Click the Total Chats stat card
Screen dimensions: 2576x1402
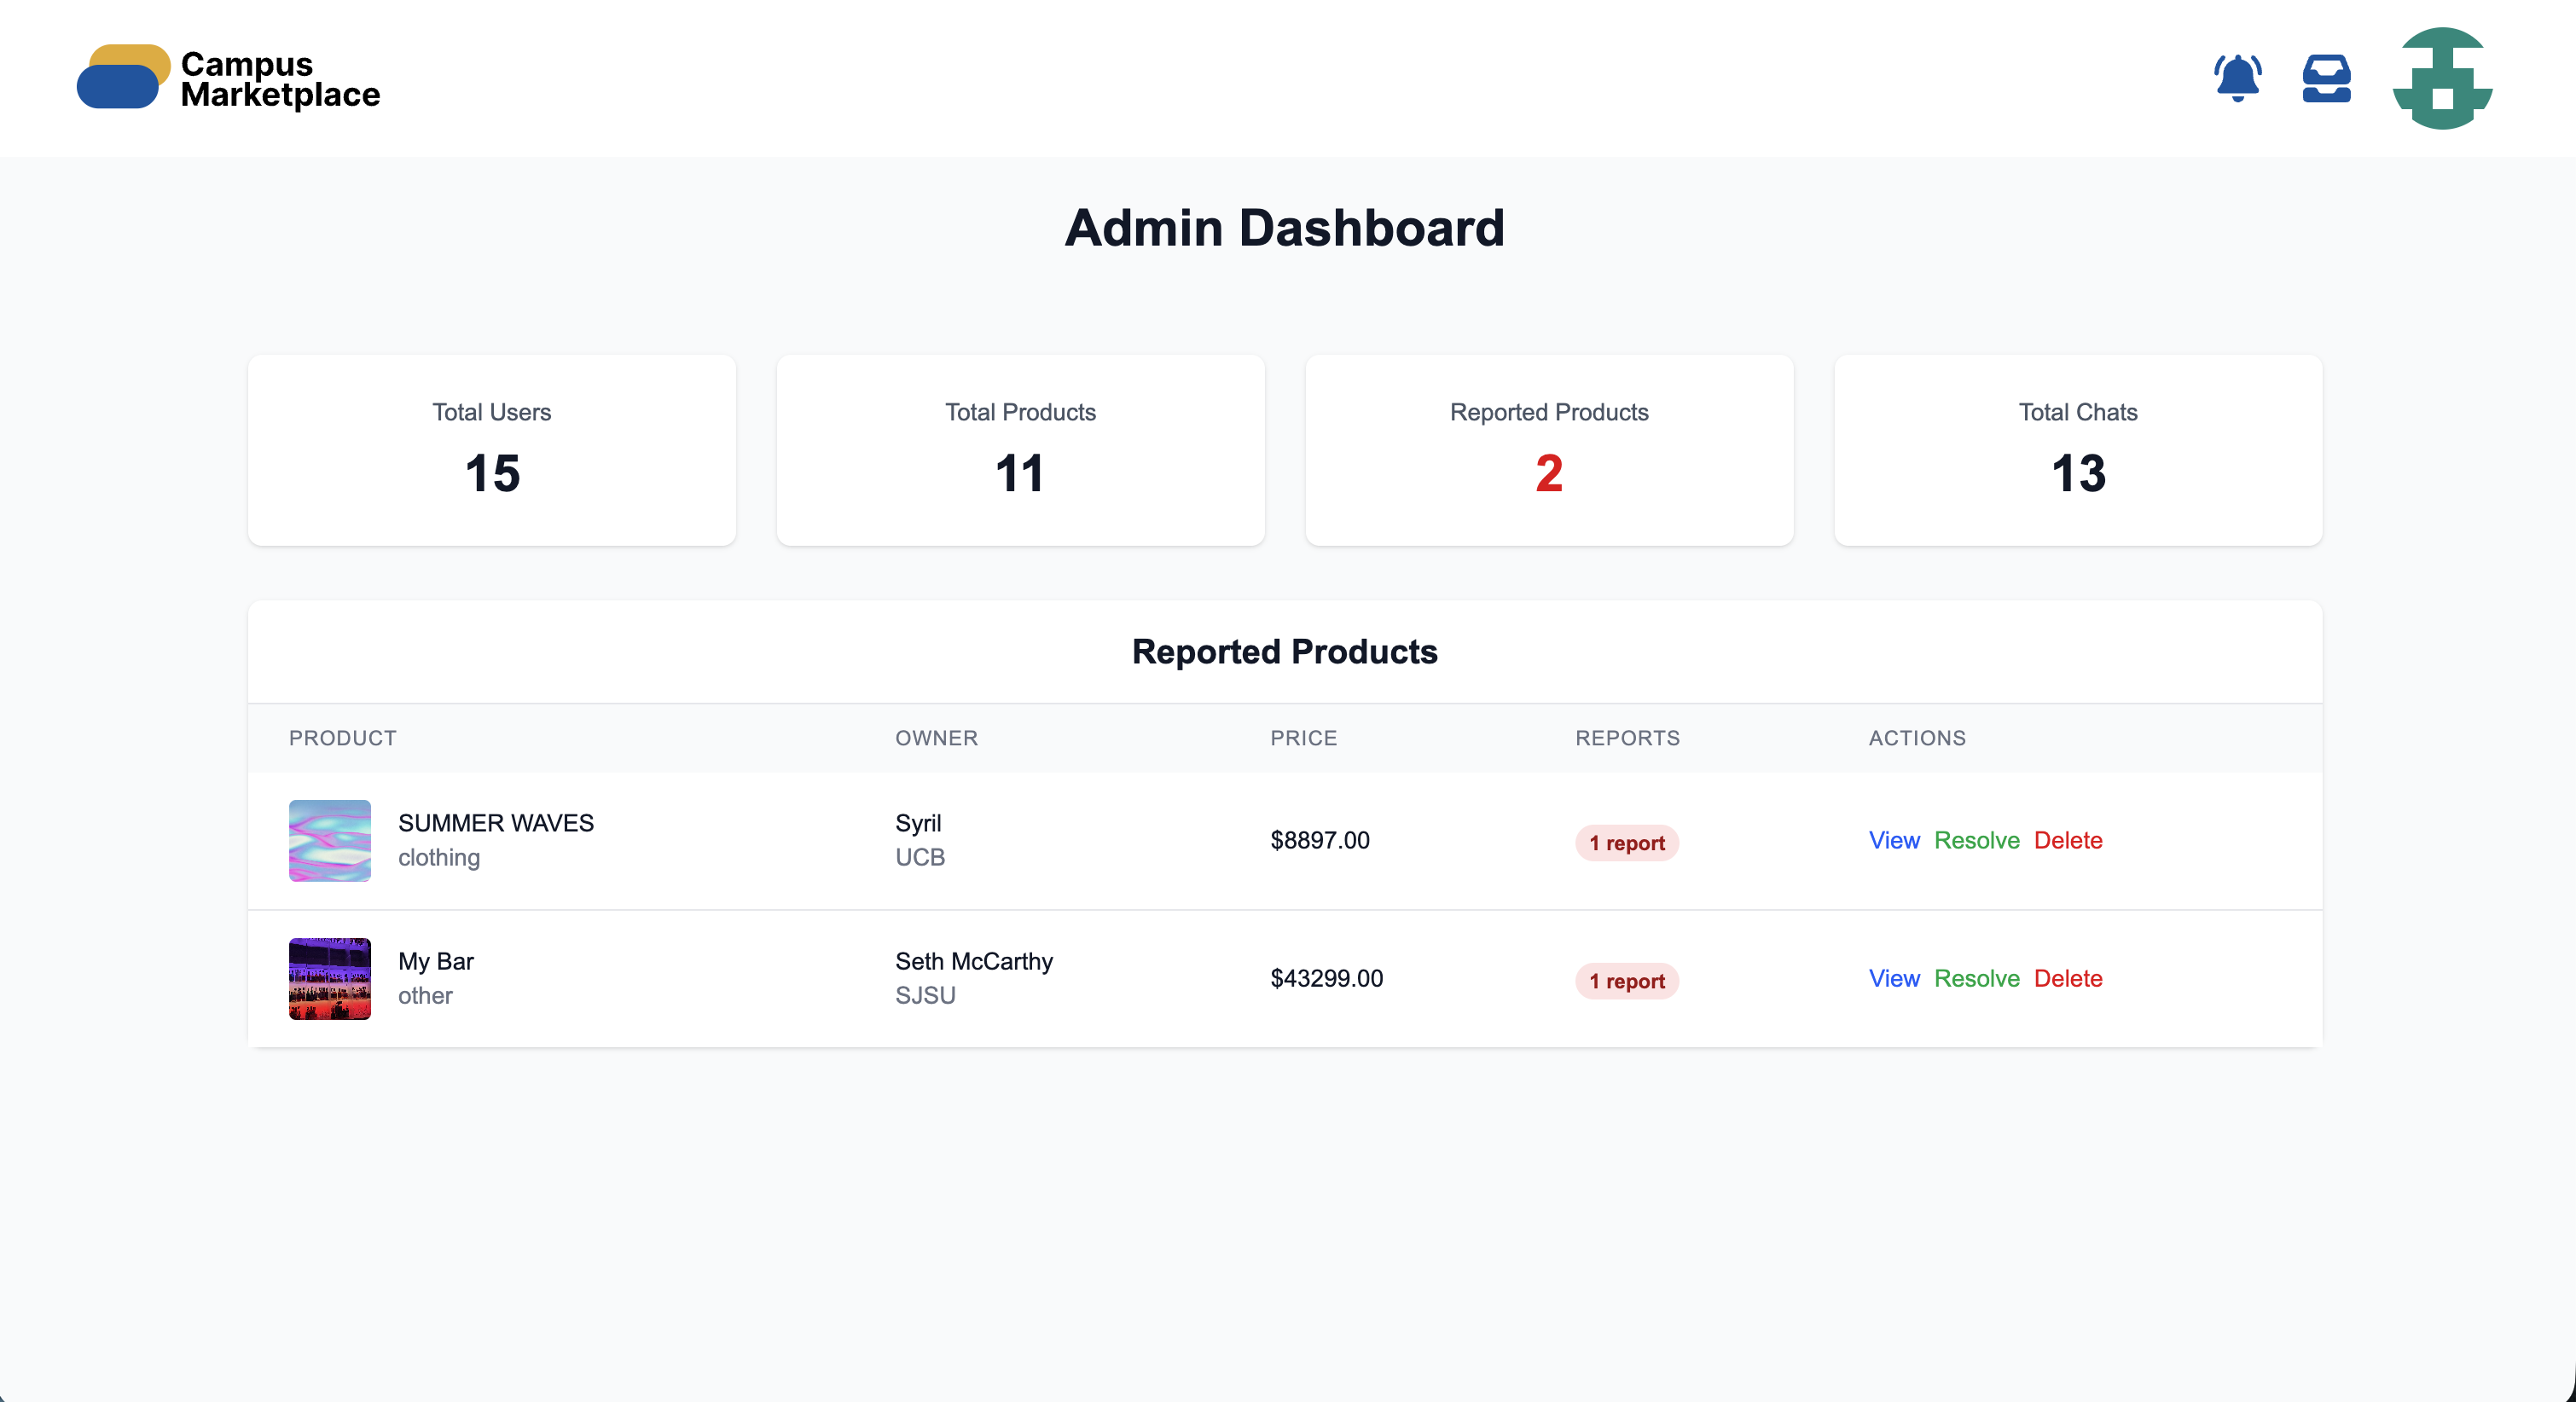[x=2077, y=450]
